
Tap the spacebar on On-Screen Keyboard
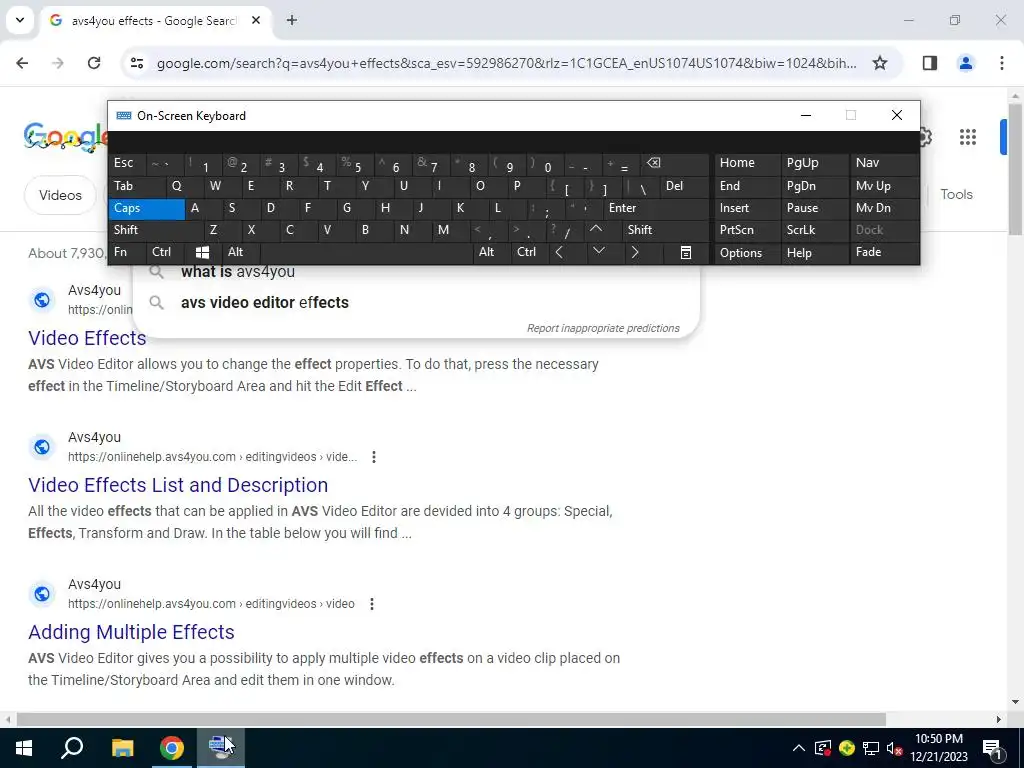tap(366, 252)
